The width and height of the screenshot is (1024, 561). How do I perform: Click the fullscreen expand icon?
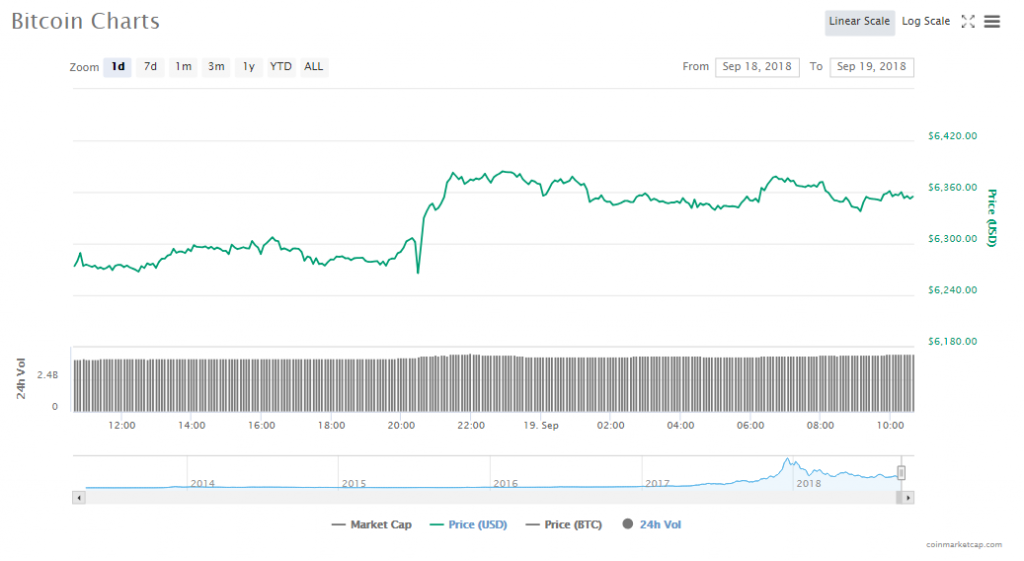pos(967,21)
